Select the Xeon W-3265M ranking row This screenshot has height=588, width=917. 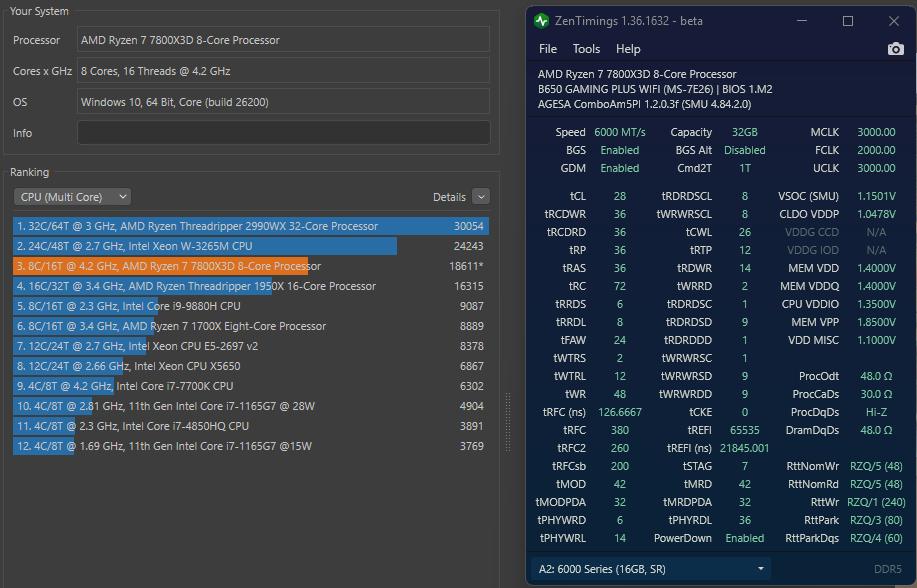coord(250,246)
